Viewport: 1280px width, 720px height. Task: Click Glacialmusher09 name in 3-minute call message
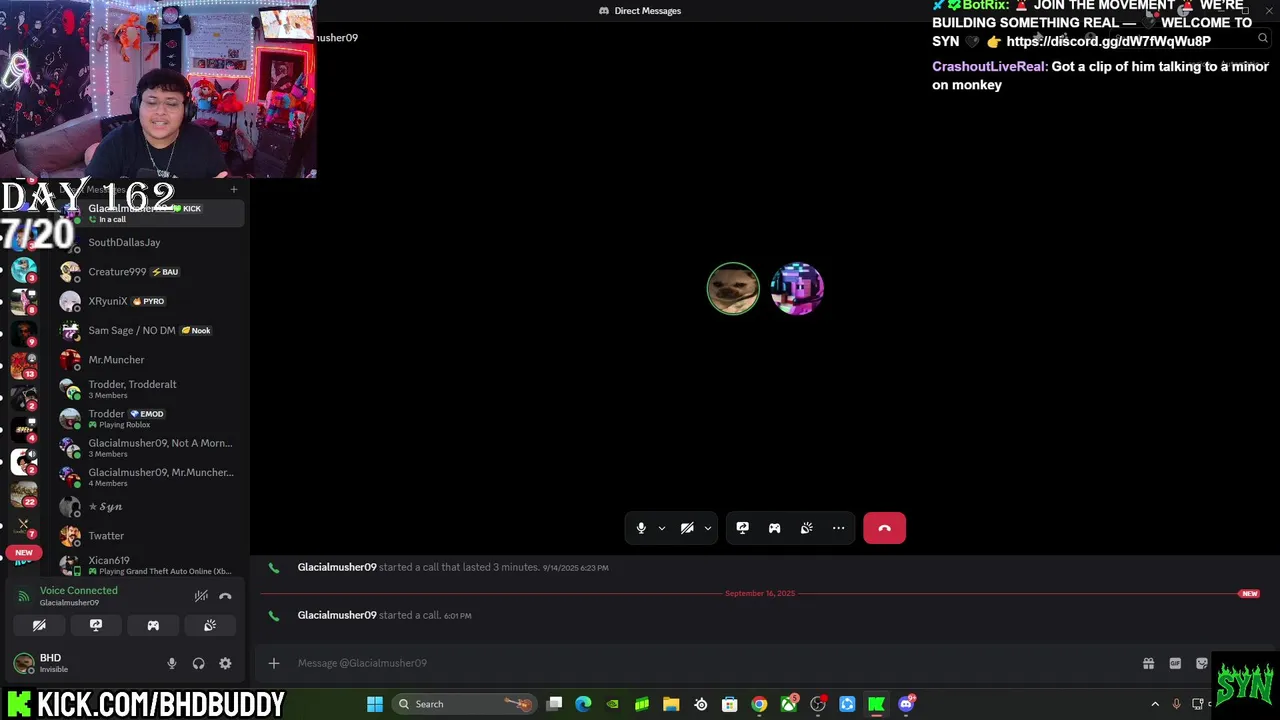(x=337, y=567)
